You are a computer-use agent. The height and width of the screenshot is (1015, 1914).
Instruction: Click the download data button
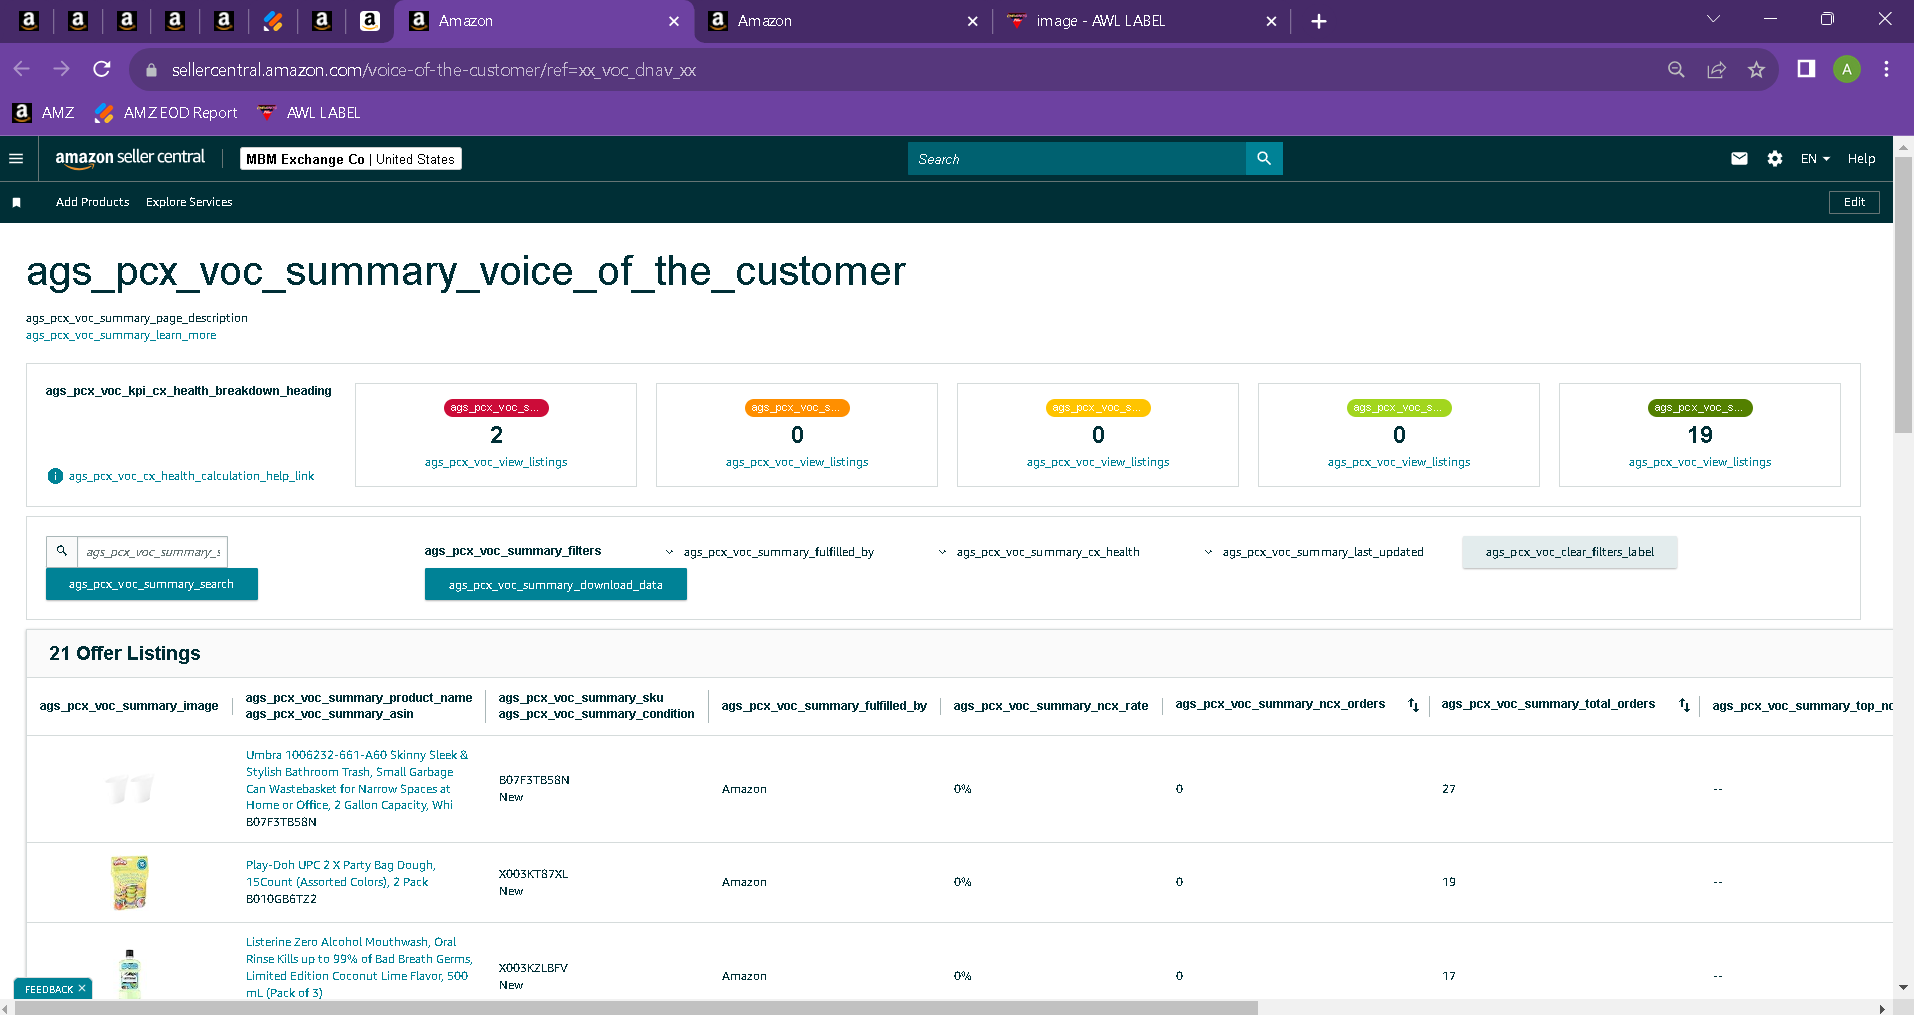(556, 585)
